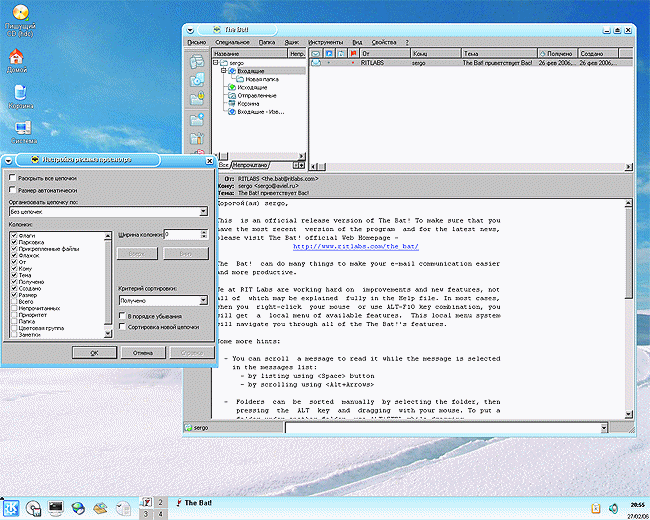Image resolution: width=650 pixels, height=520 pixels.
Task: Open the CD writer desktop icon
Action: (x=20, y=12)
